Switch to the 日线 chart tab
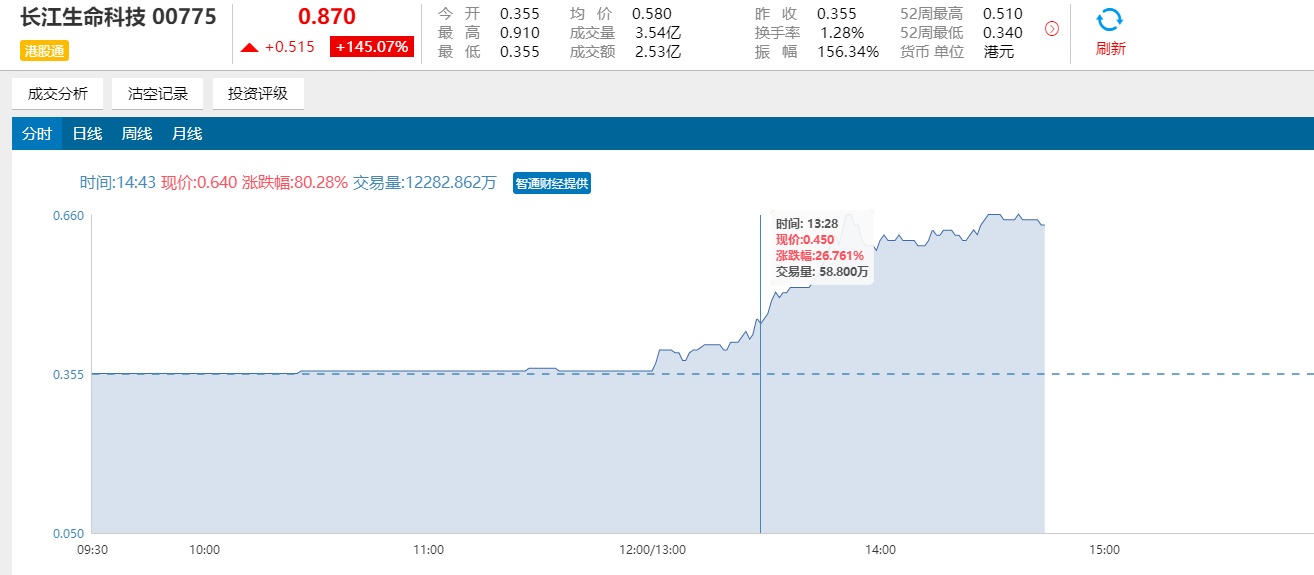Screen dimensions: 1314x575 click(87, 134)
